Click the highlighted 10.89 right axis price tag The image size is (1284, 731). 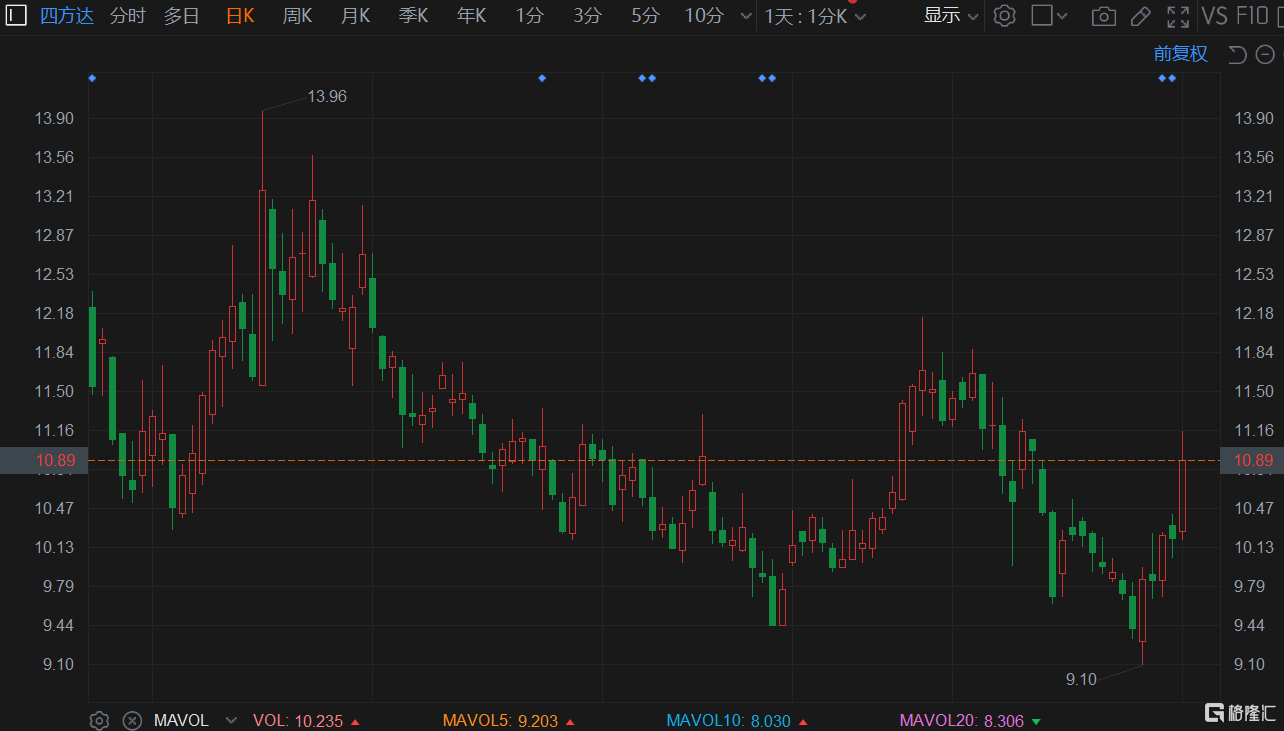point(1254,460)
